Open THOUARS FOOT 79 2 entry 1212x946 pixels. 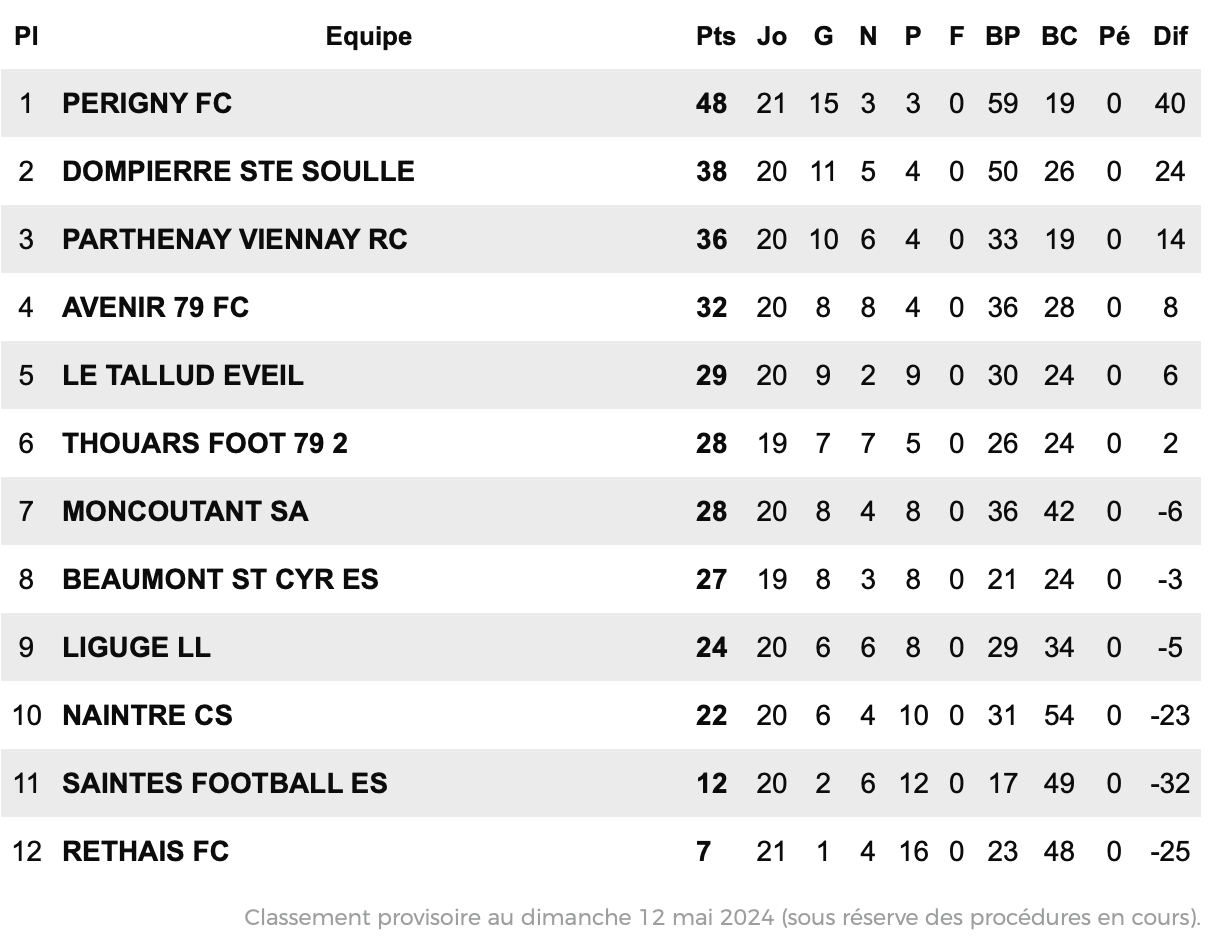(x=205, y=443)
